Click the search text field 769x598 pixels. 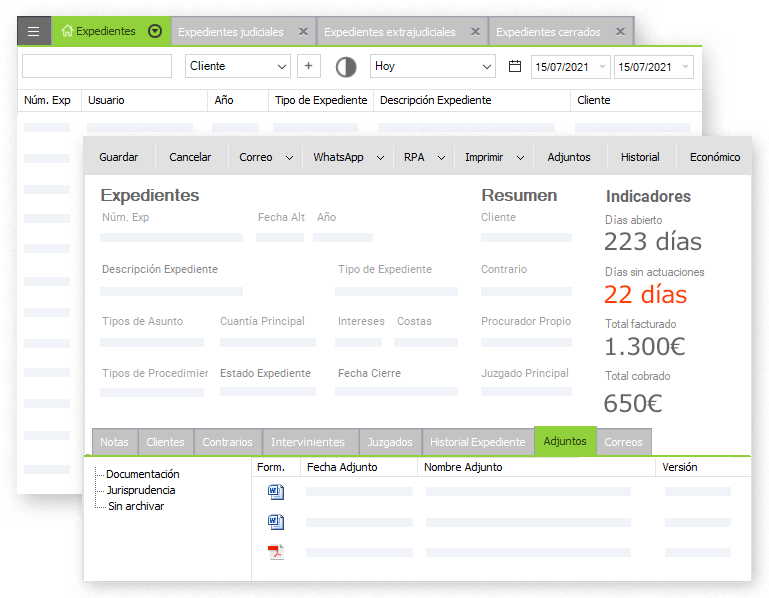point(97,66)
